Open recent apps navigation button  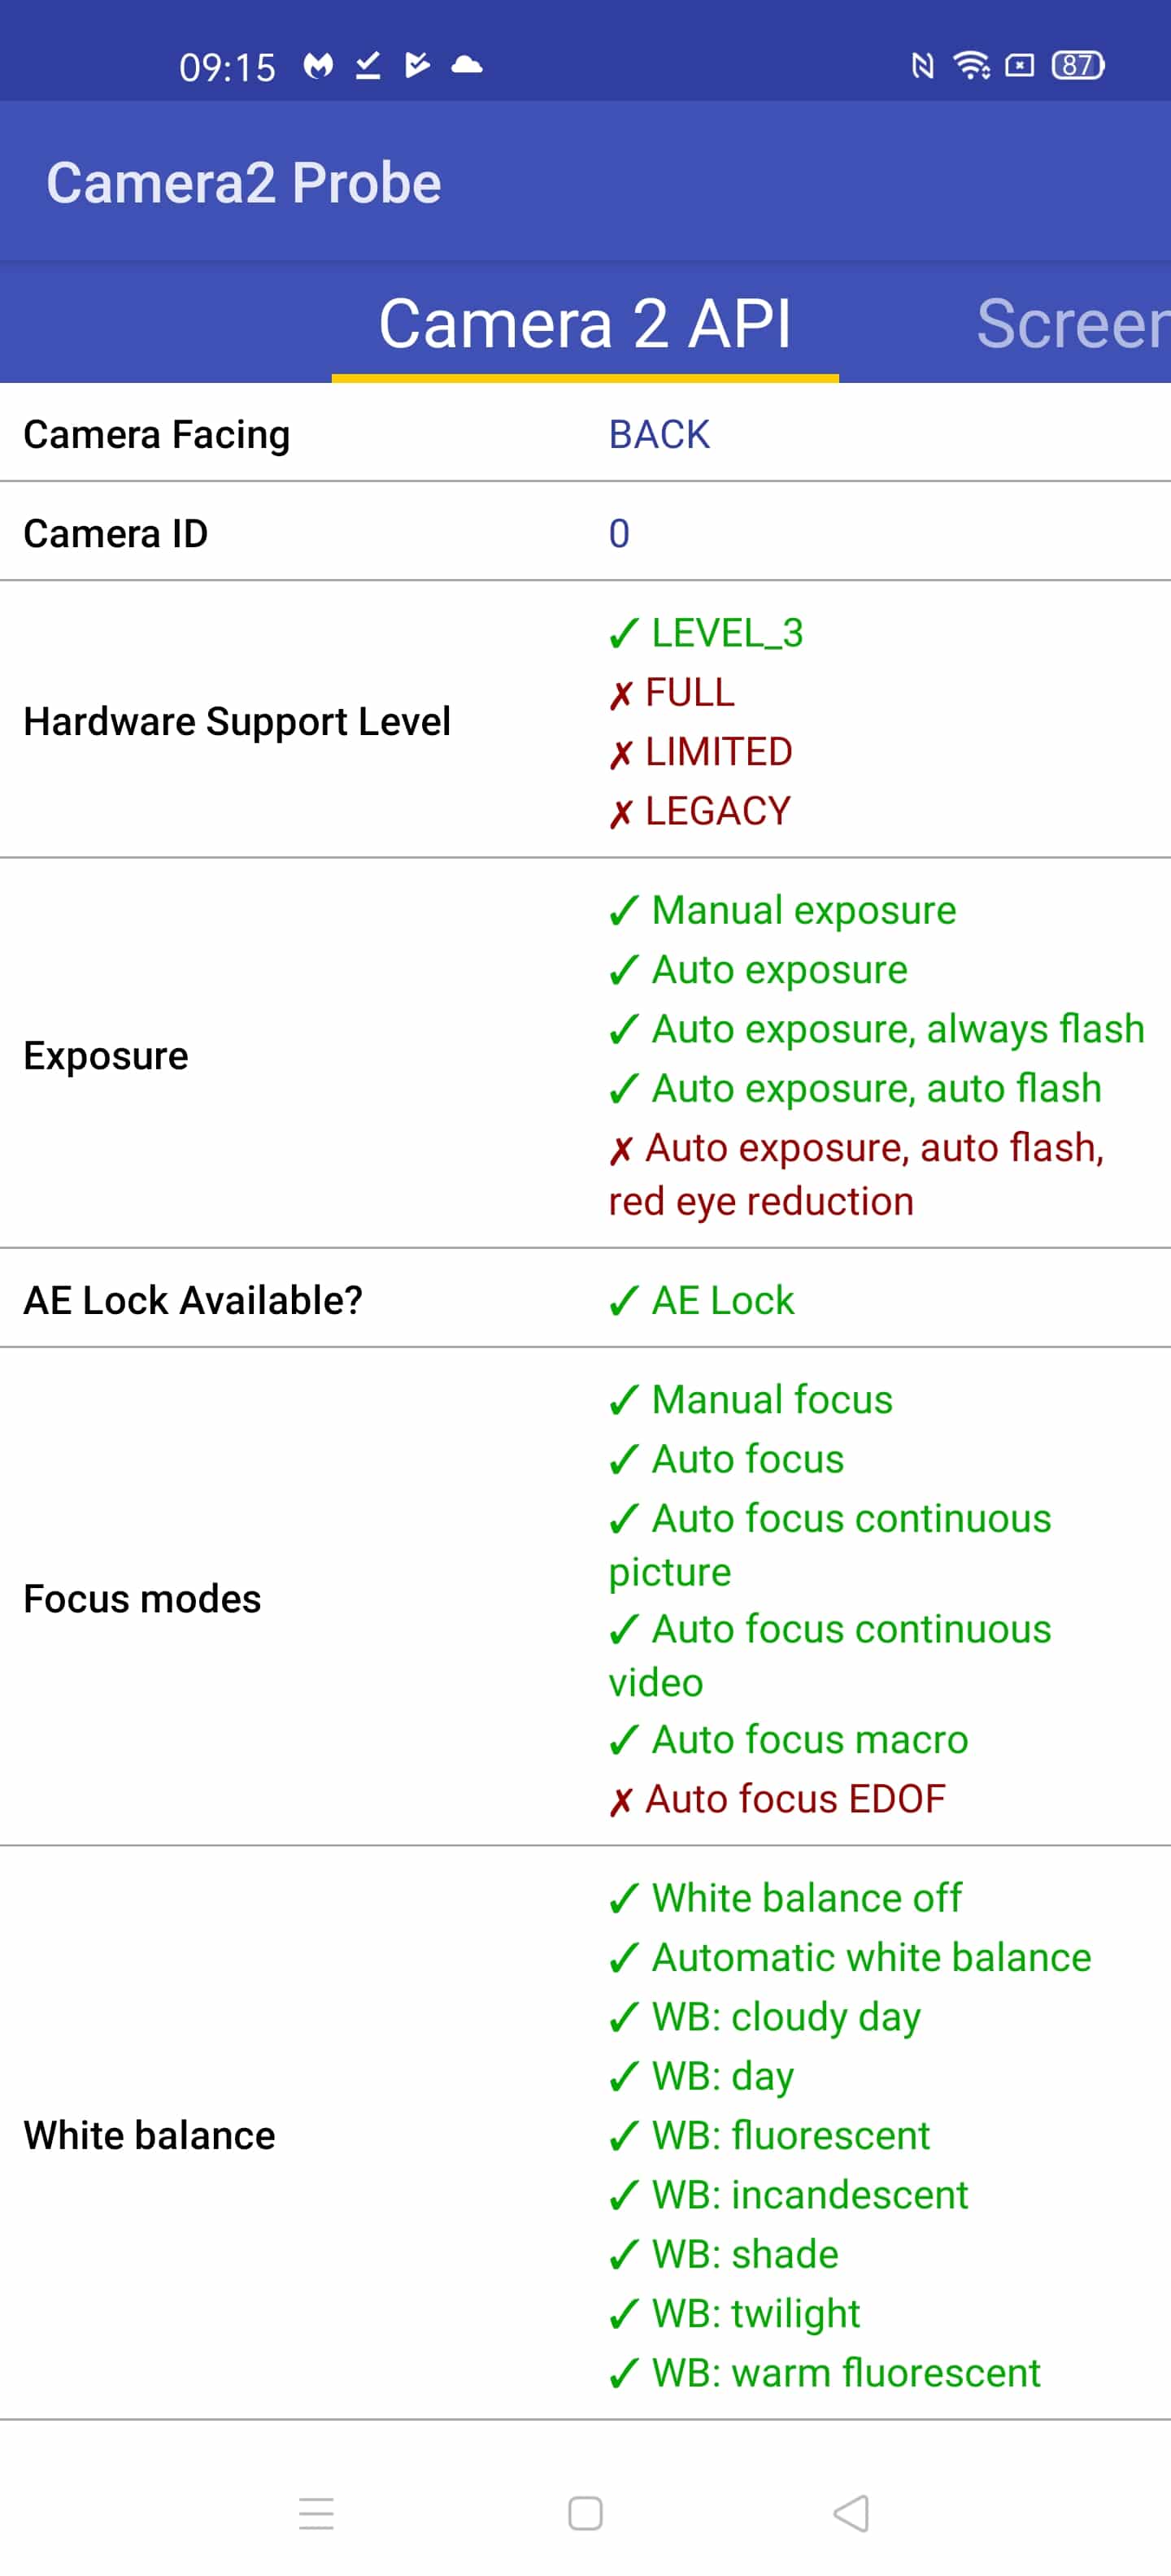point(316,2512)
